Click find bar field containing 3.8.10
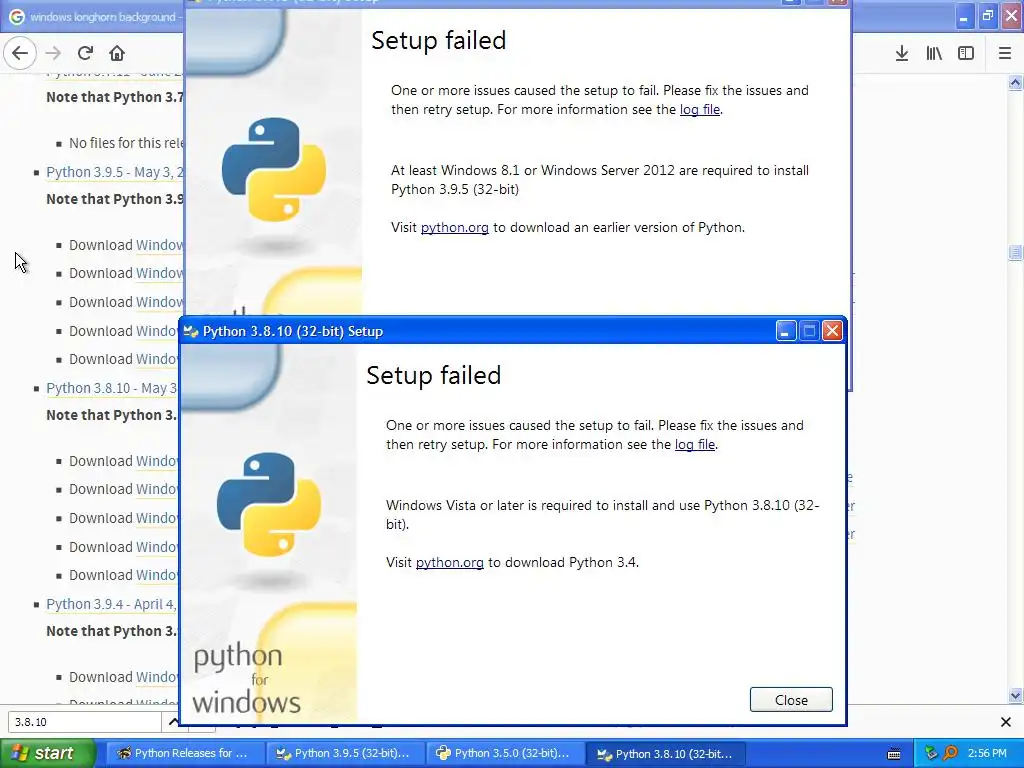 (x=84, y=722)
